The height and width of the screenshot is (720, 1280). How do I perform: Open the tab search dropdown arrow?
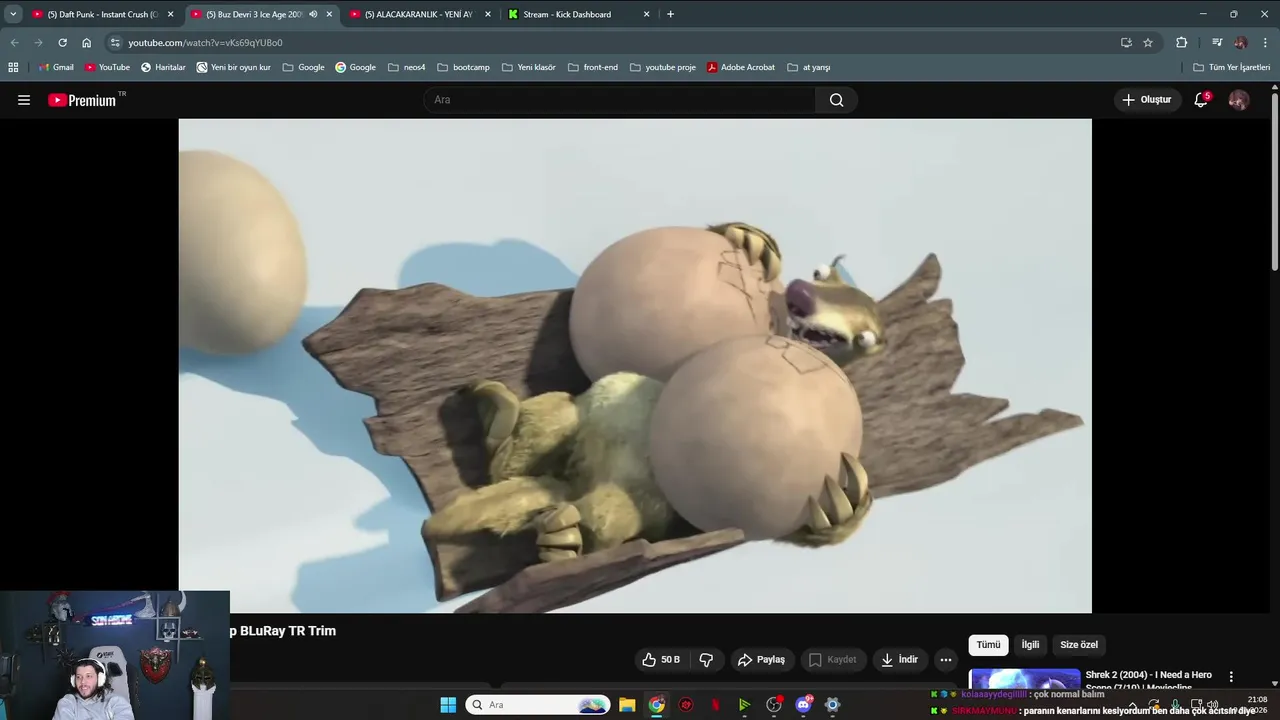pos(13,14)
